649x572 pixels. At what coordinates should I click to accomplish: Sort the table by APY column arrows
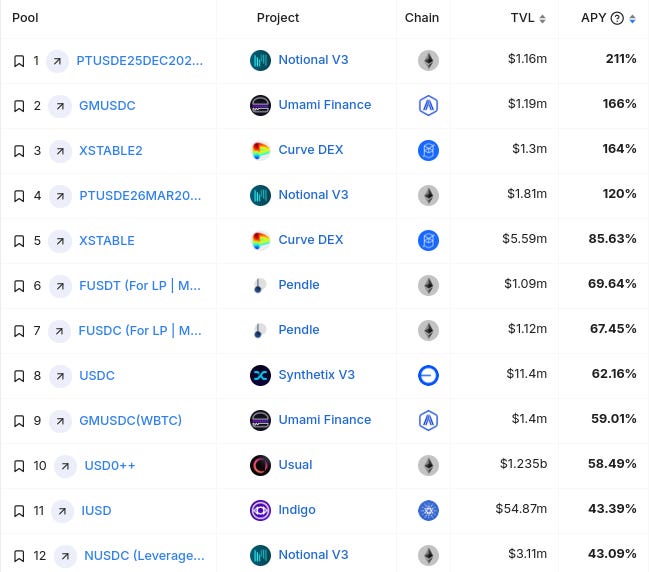(632, 19)
